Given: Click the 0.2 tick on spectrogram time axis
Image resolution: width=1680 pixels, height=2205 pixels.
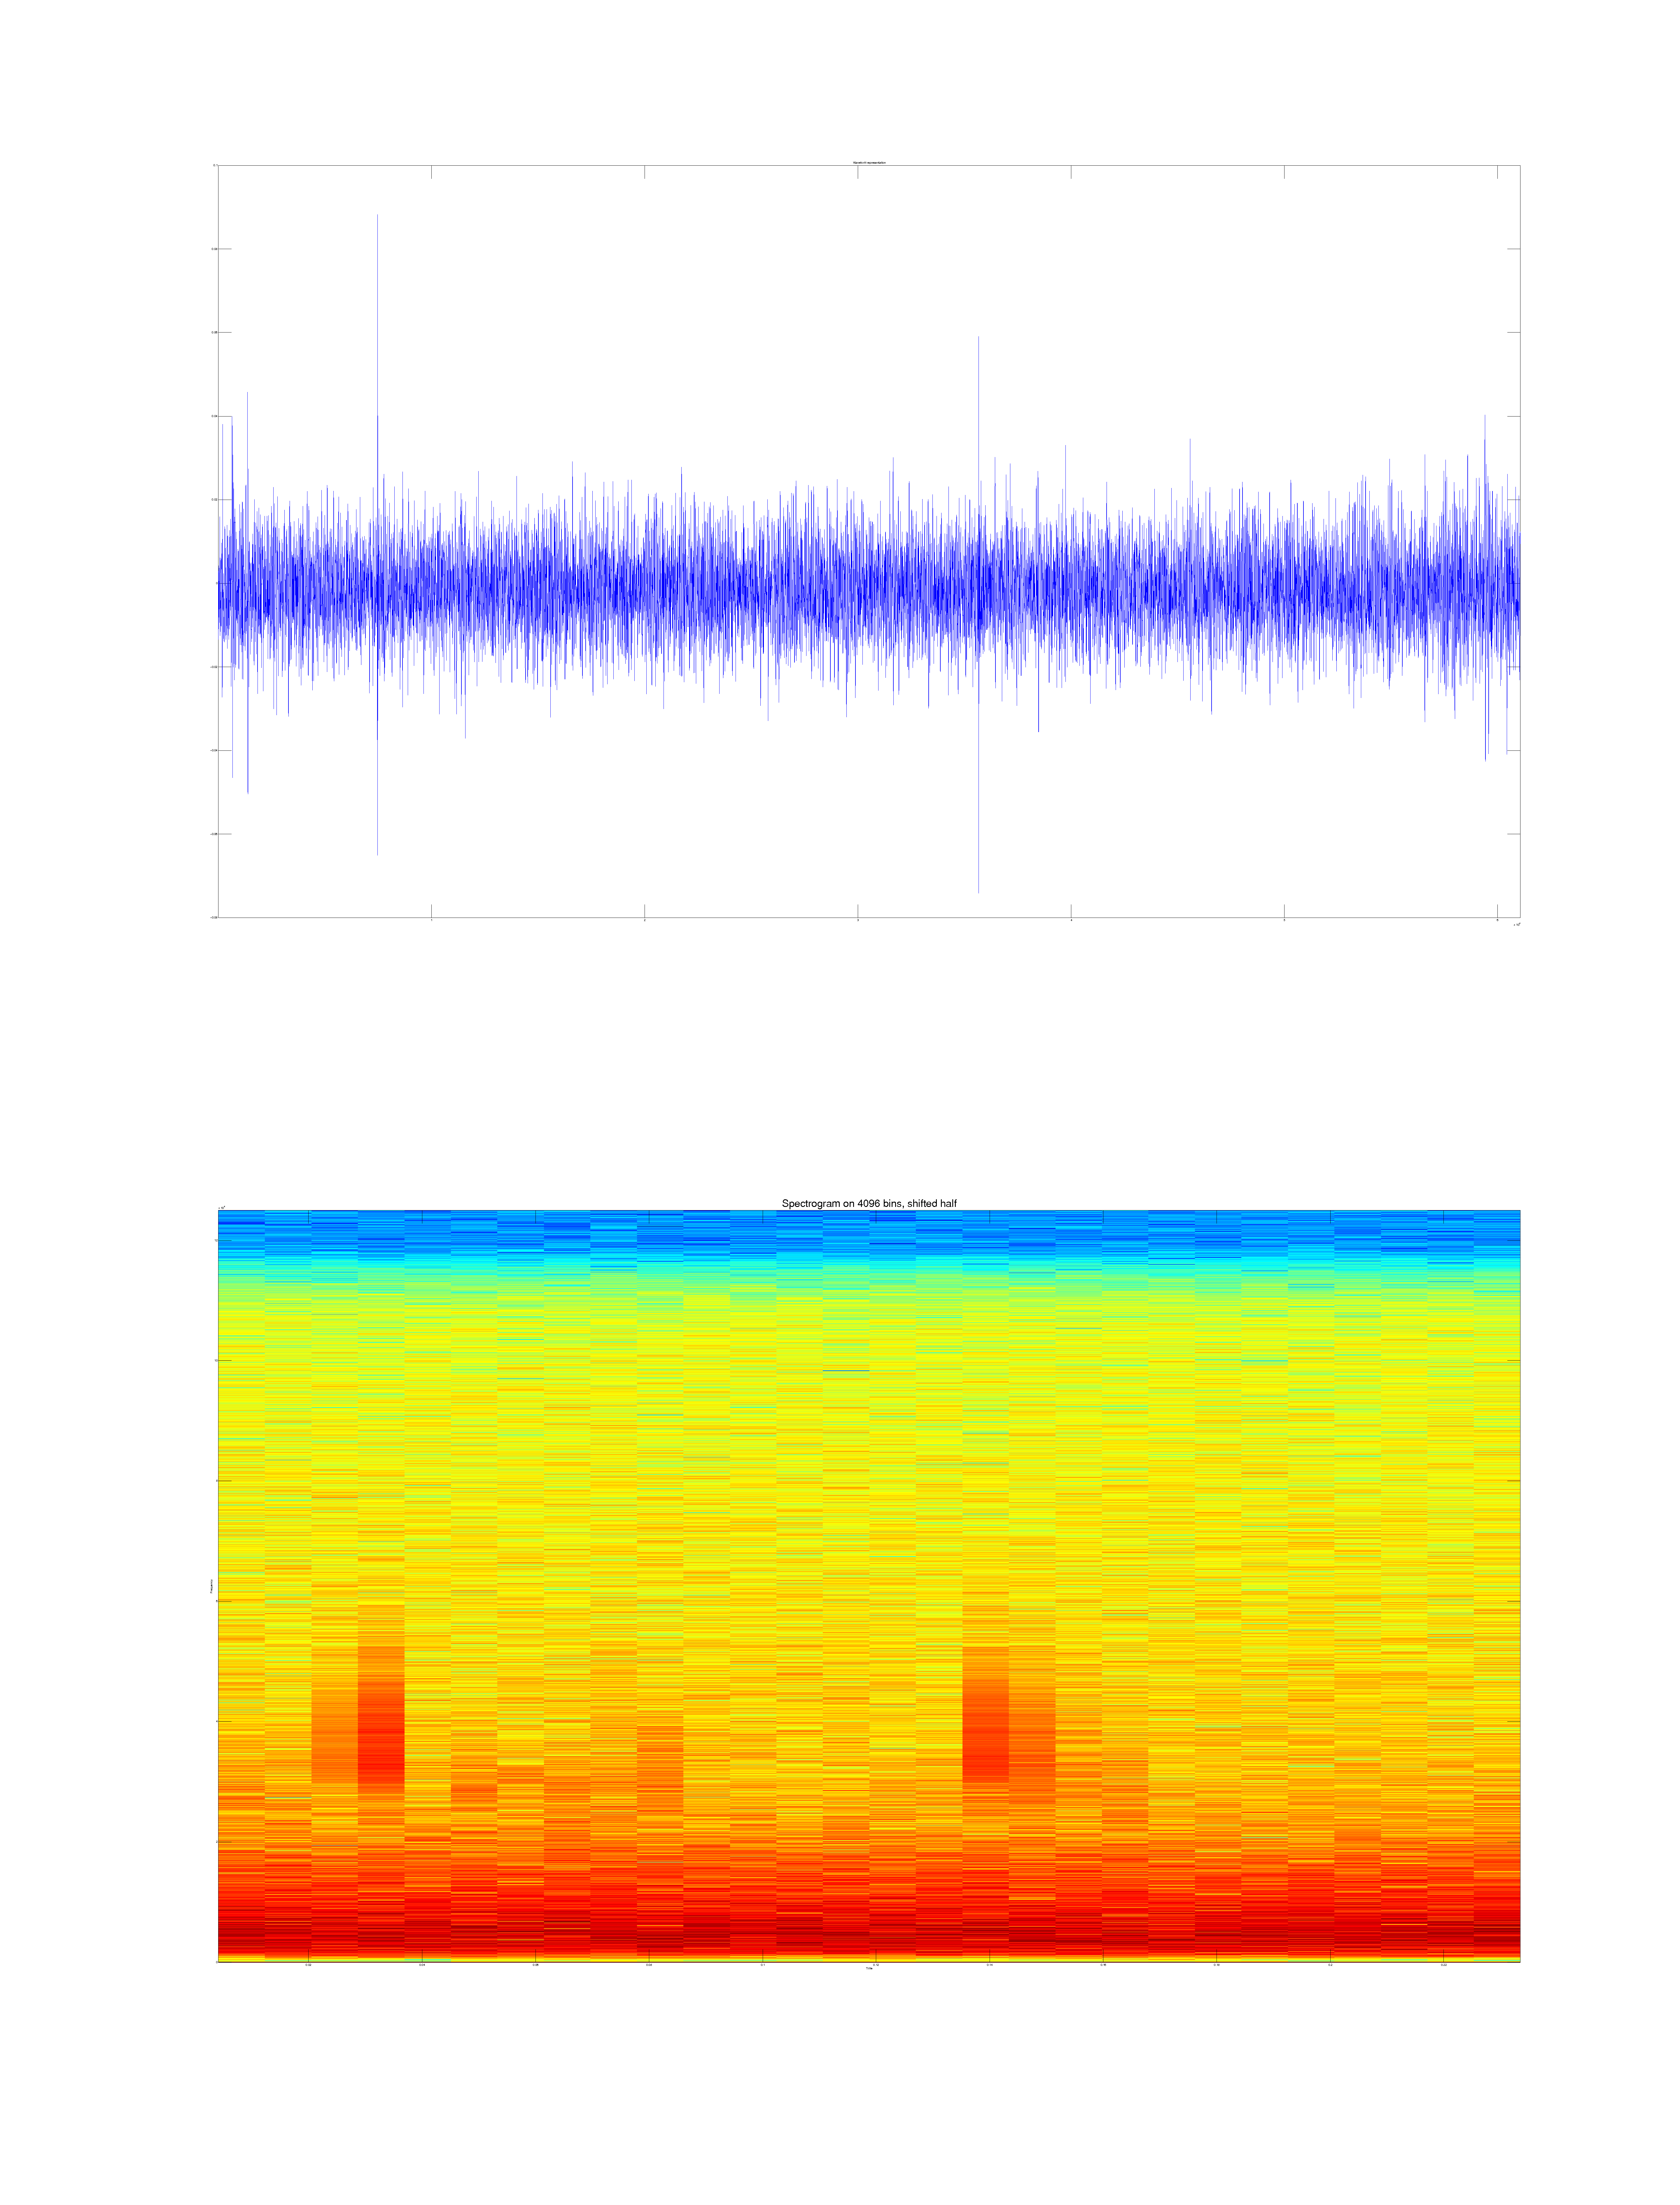Looking at the screenshot, I should pos(1330,1965).
